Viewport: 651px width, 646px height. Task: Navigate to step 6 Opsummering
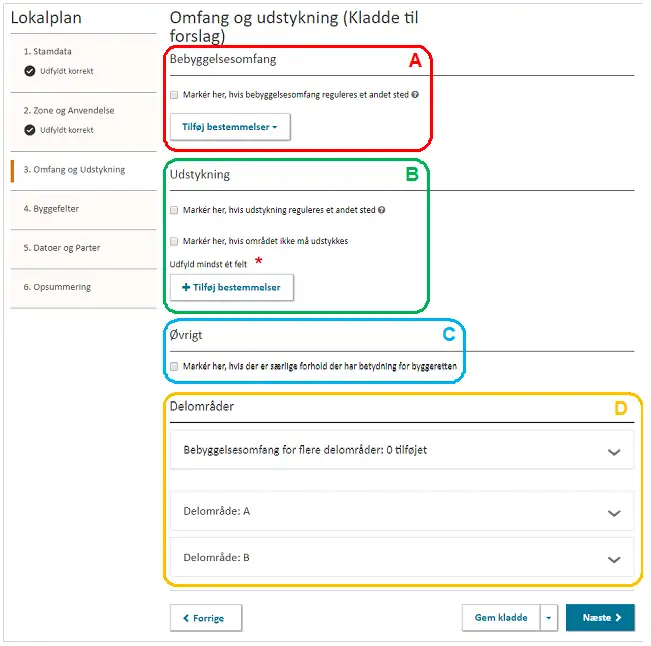tap(57, 287)
